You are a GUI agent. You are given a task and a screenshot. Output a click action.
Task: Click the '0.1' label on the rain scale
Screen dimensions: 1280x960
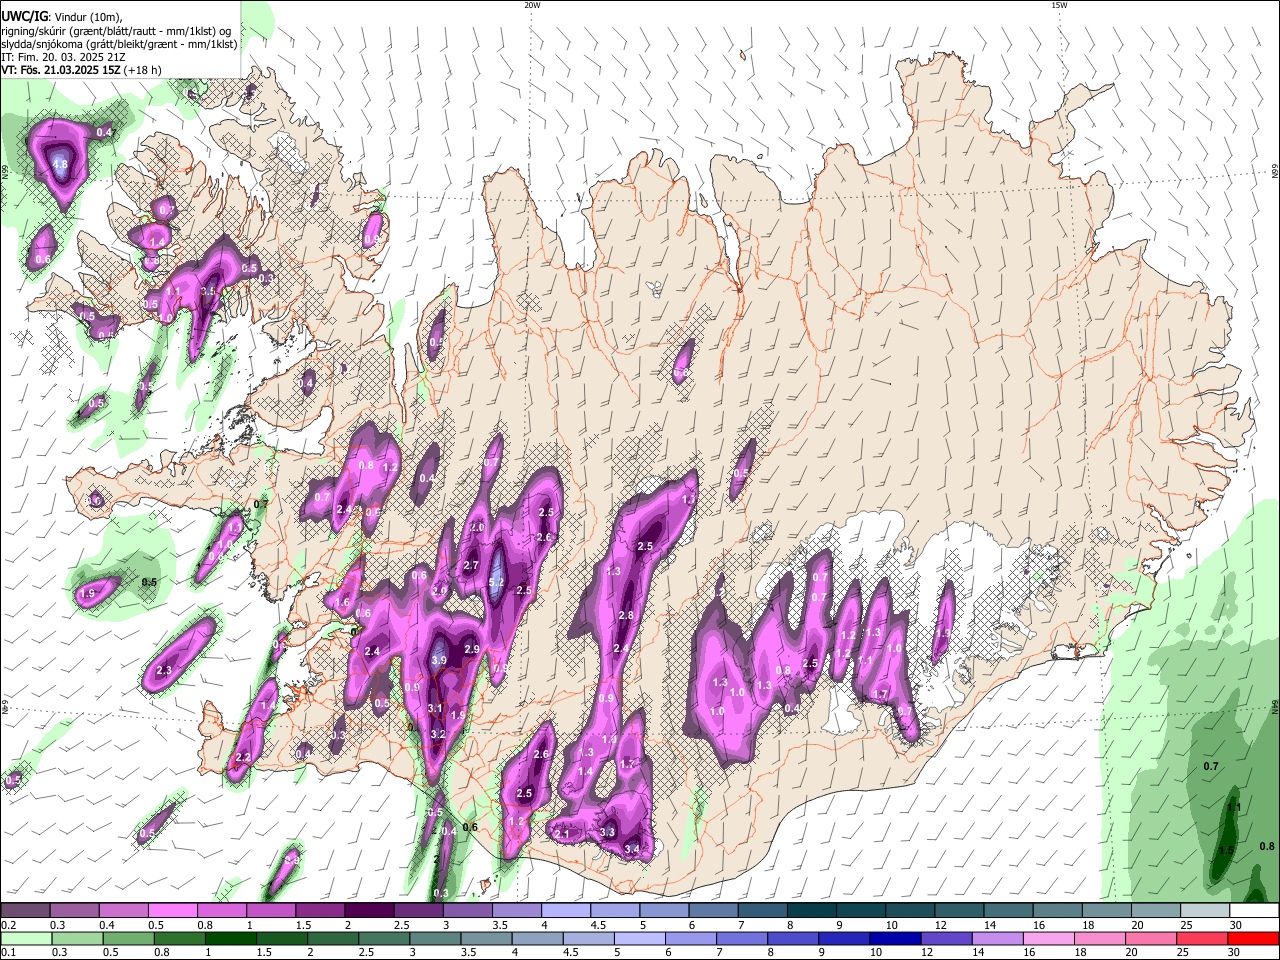pos(7,952)
